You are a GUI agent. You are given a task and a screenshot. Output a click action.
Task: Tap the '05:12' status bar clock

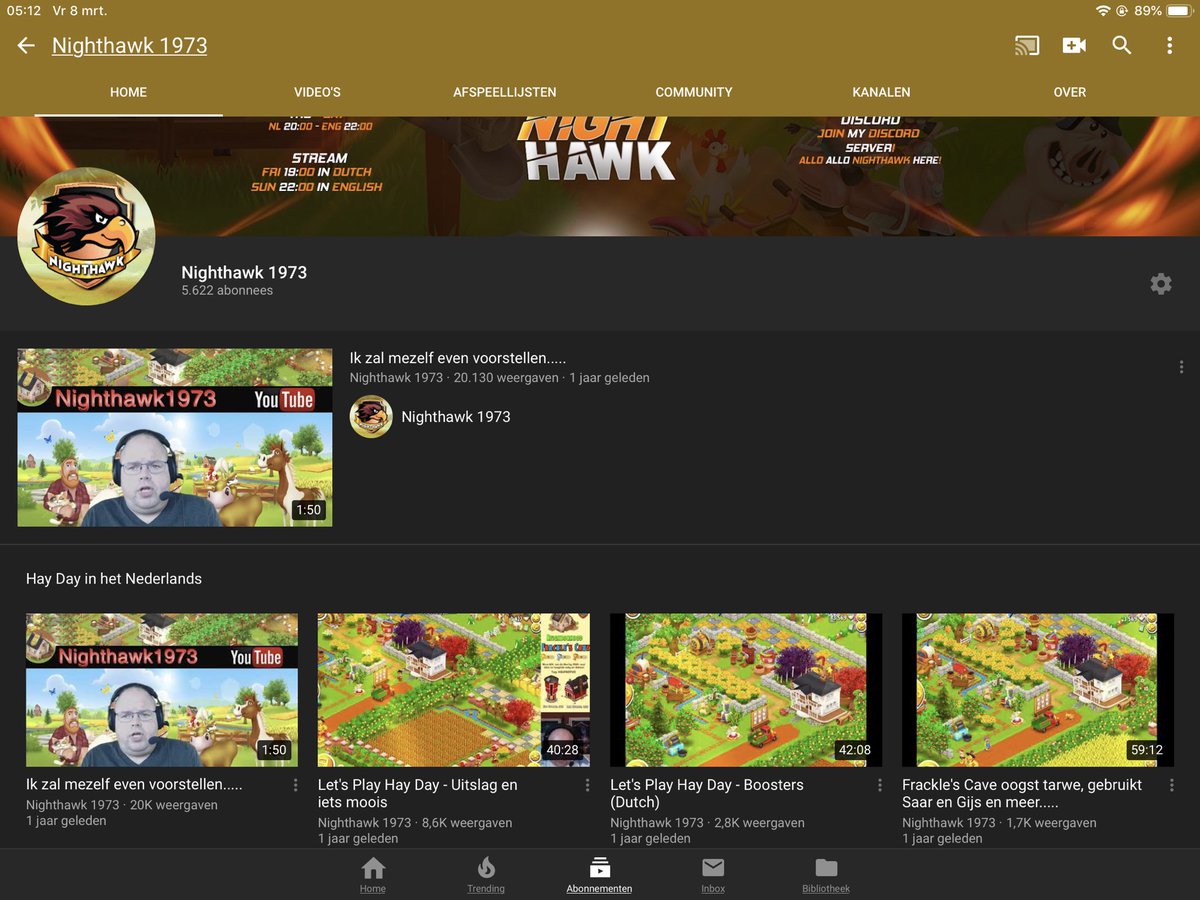(24, 11)
